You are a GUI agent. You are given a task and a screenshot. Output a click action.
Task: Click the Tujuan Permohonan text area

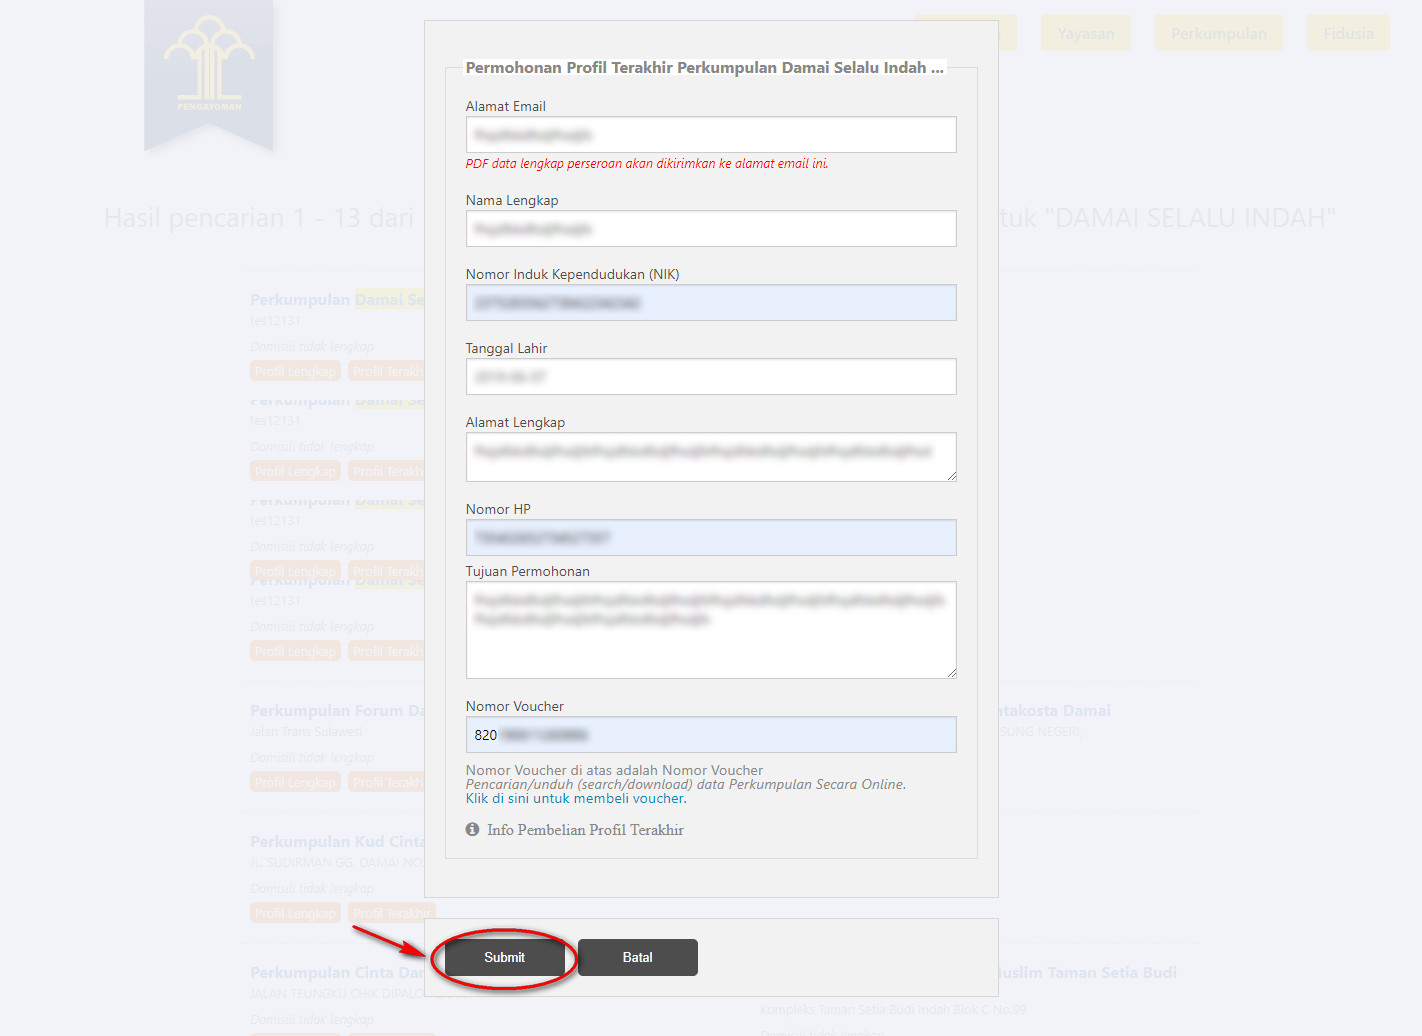(x=710, y=630)
